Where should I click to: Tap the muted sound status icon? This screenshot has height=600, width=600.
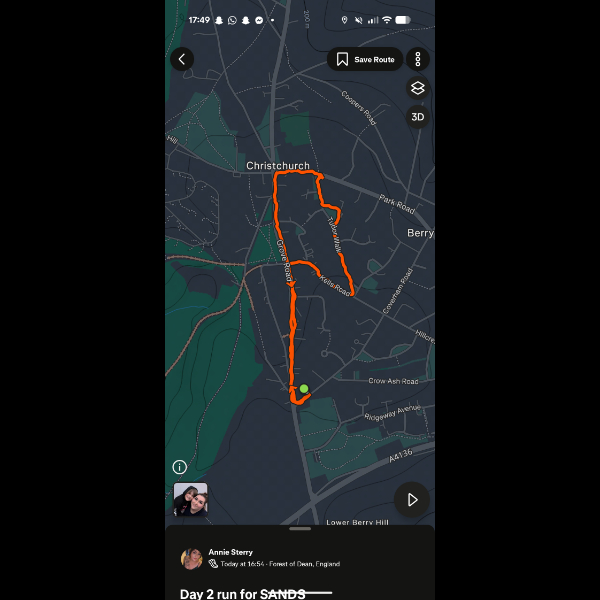[359, 20]
